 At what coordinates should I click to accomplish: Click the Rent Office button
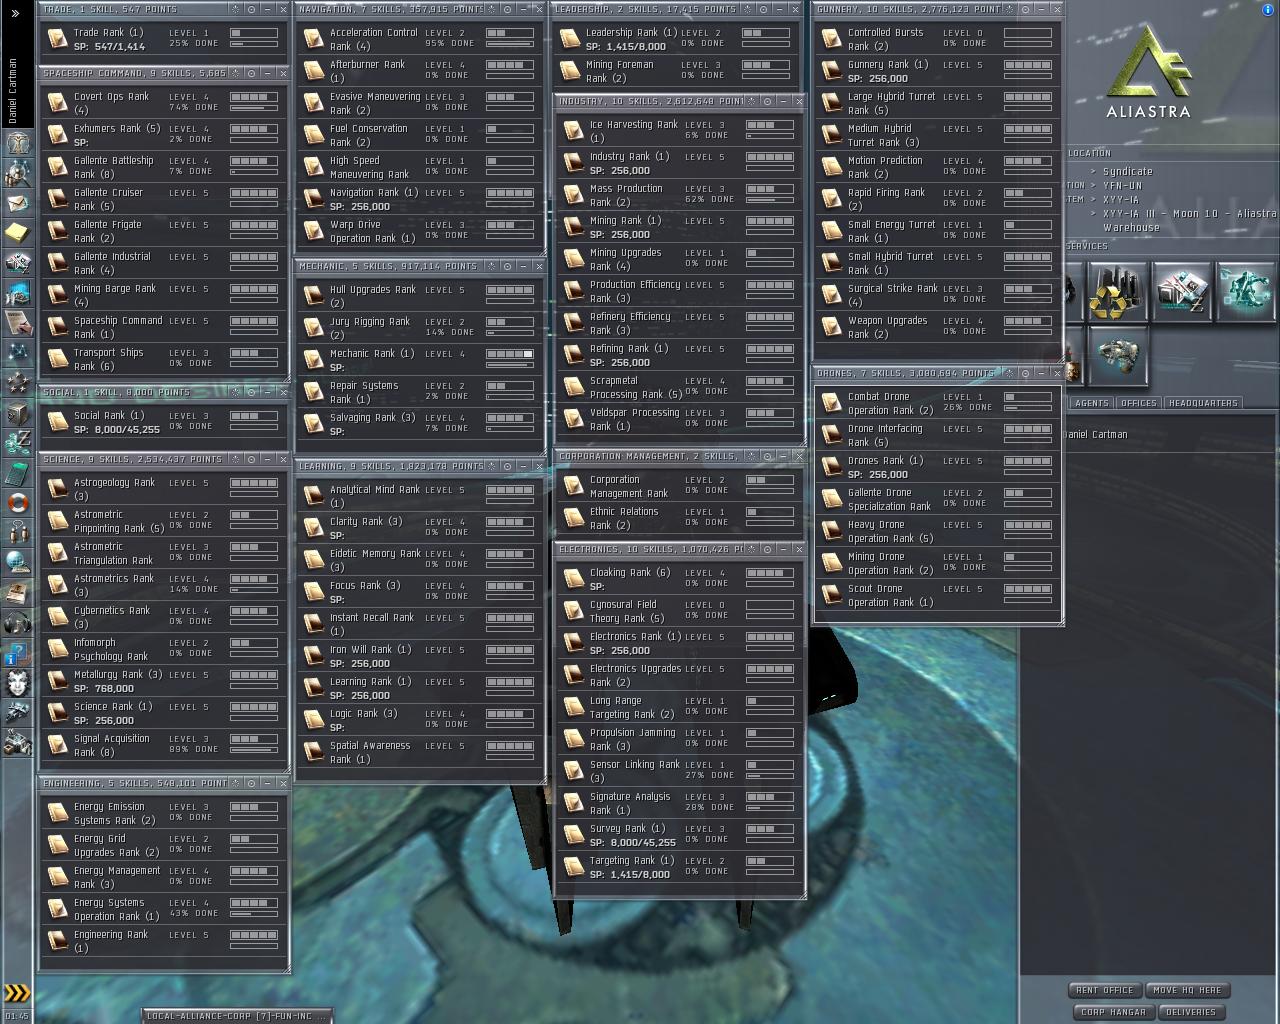coord(1105,990)
